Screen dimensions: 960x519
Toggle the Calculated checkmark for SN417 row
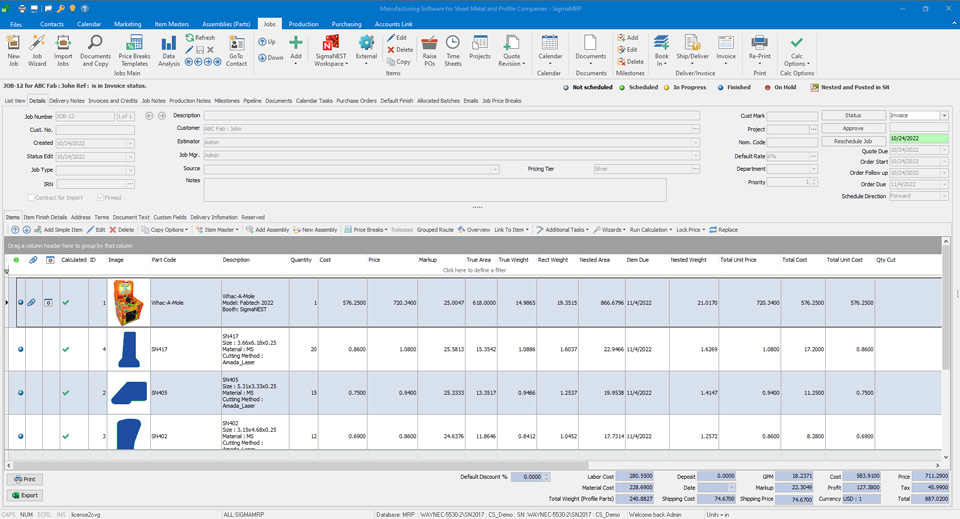pos(66,349)
